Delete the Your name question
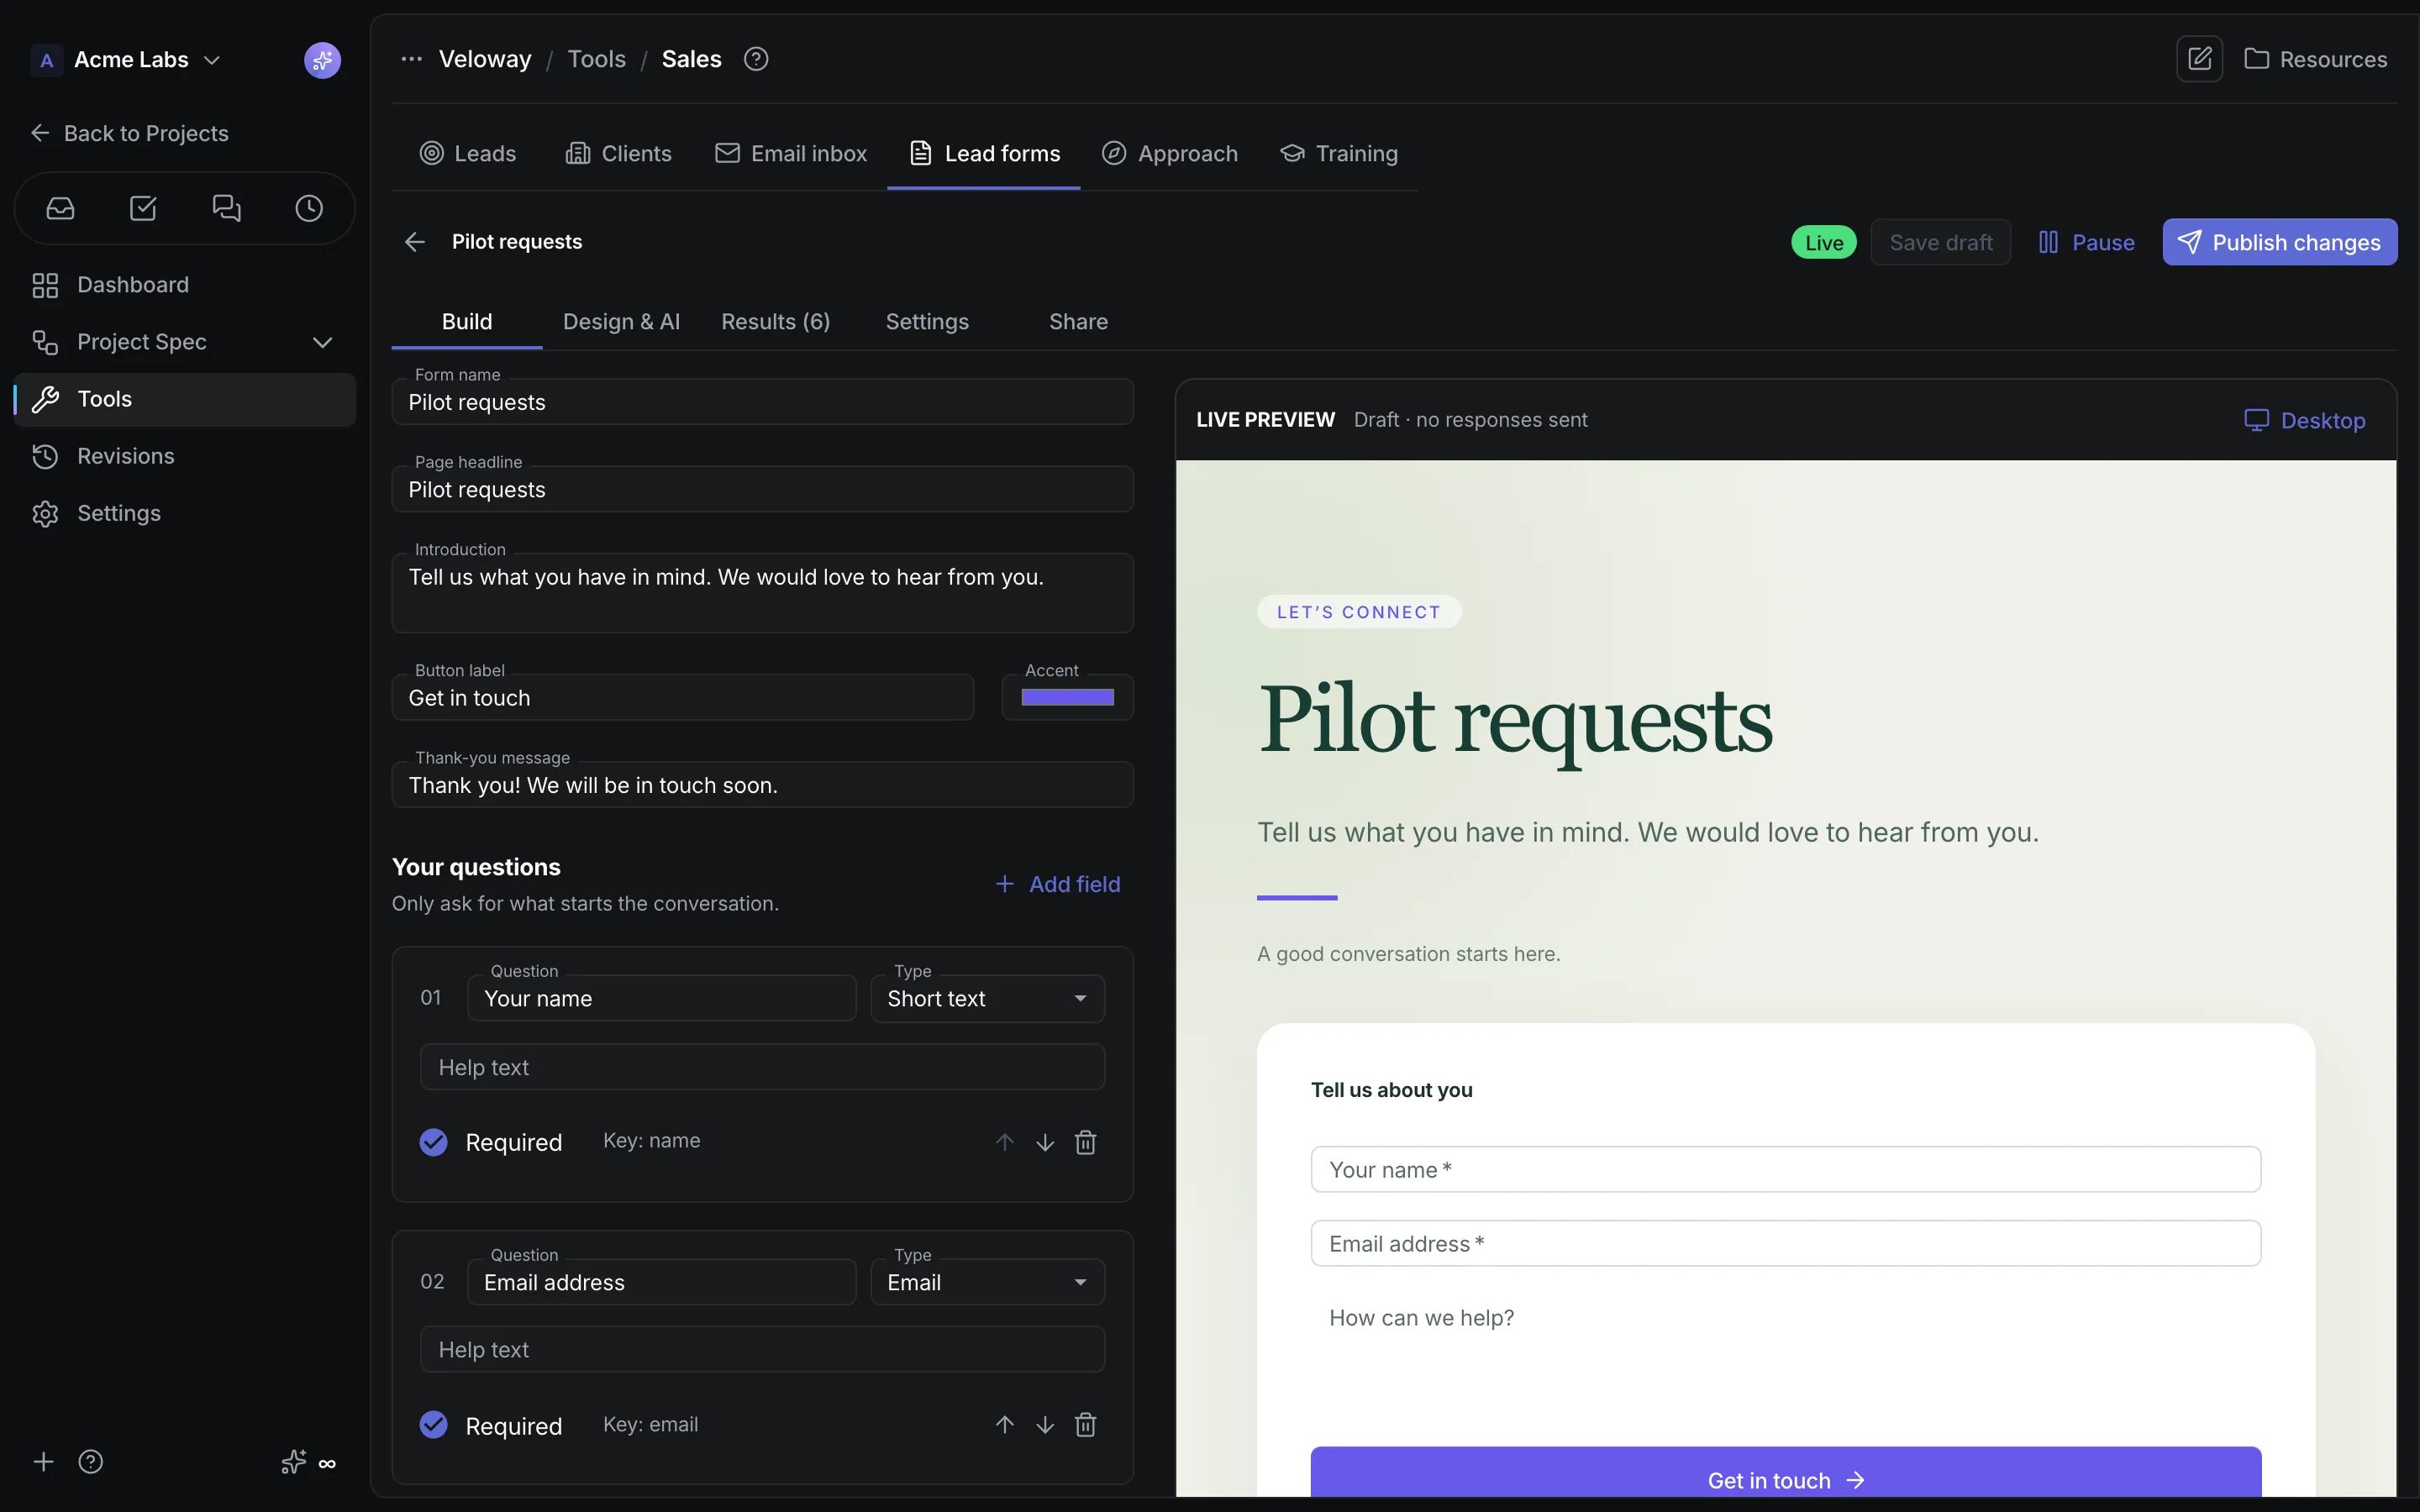The image size is (2420, 1512). (1085, 1142)
